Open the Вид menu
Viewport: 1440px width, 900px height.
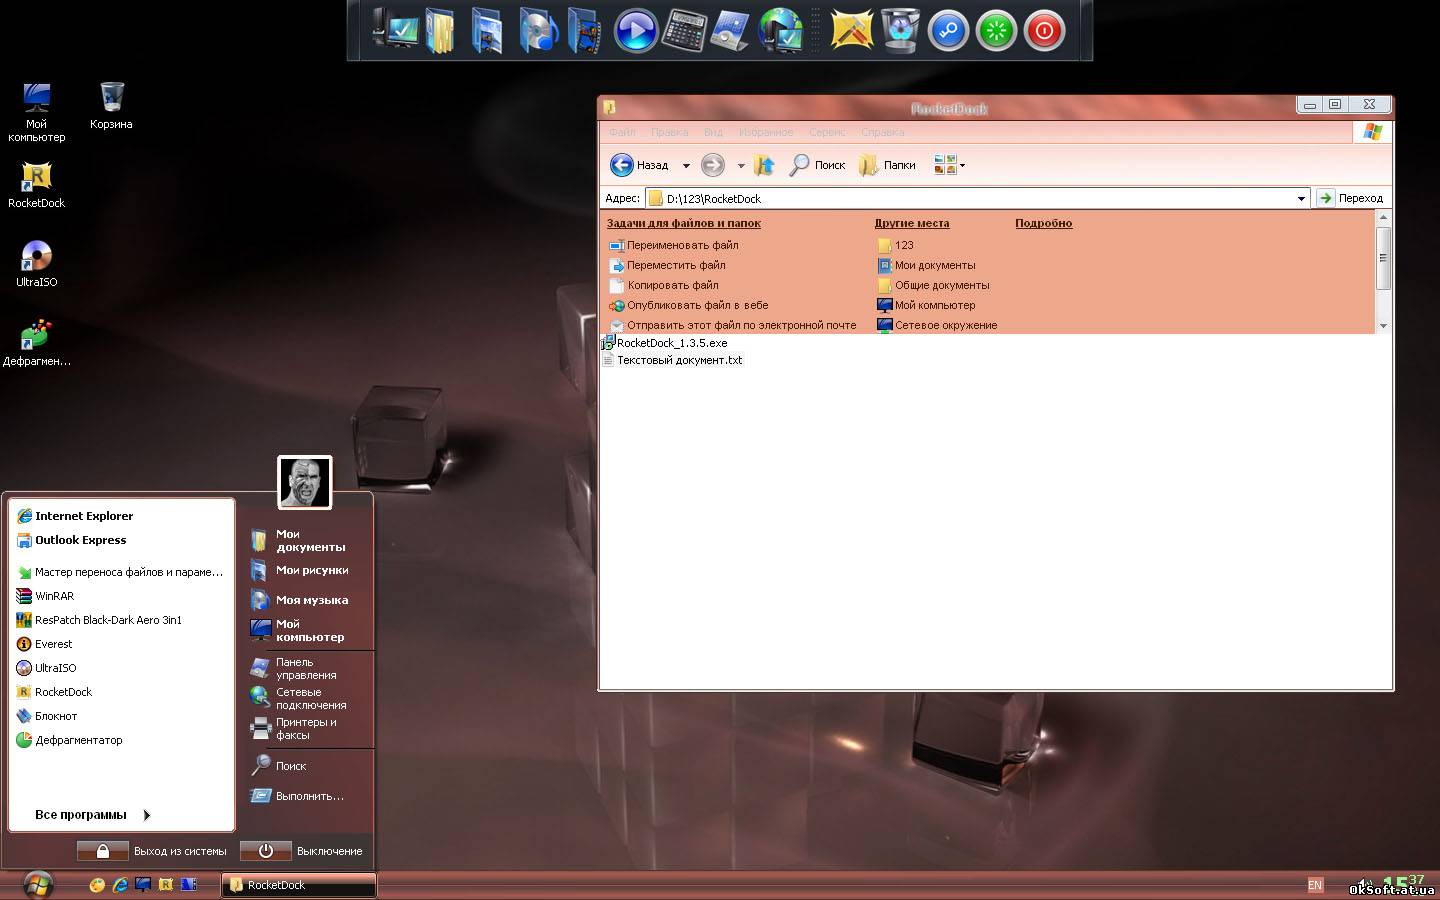[713, 132]
